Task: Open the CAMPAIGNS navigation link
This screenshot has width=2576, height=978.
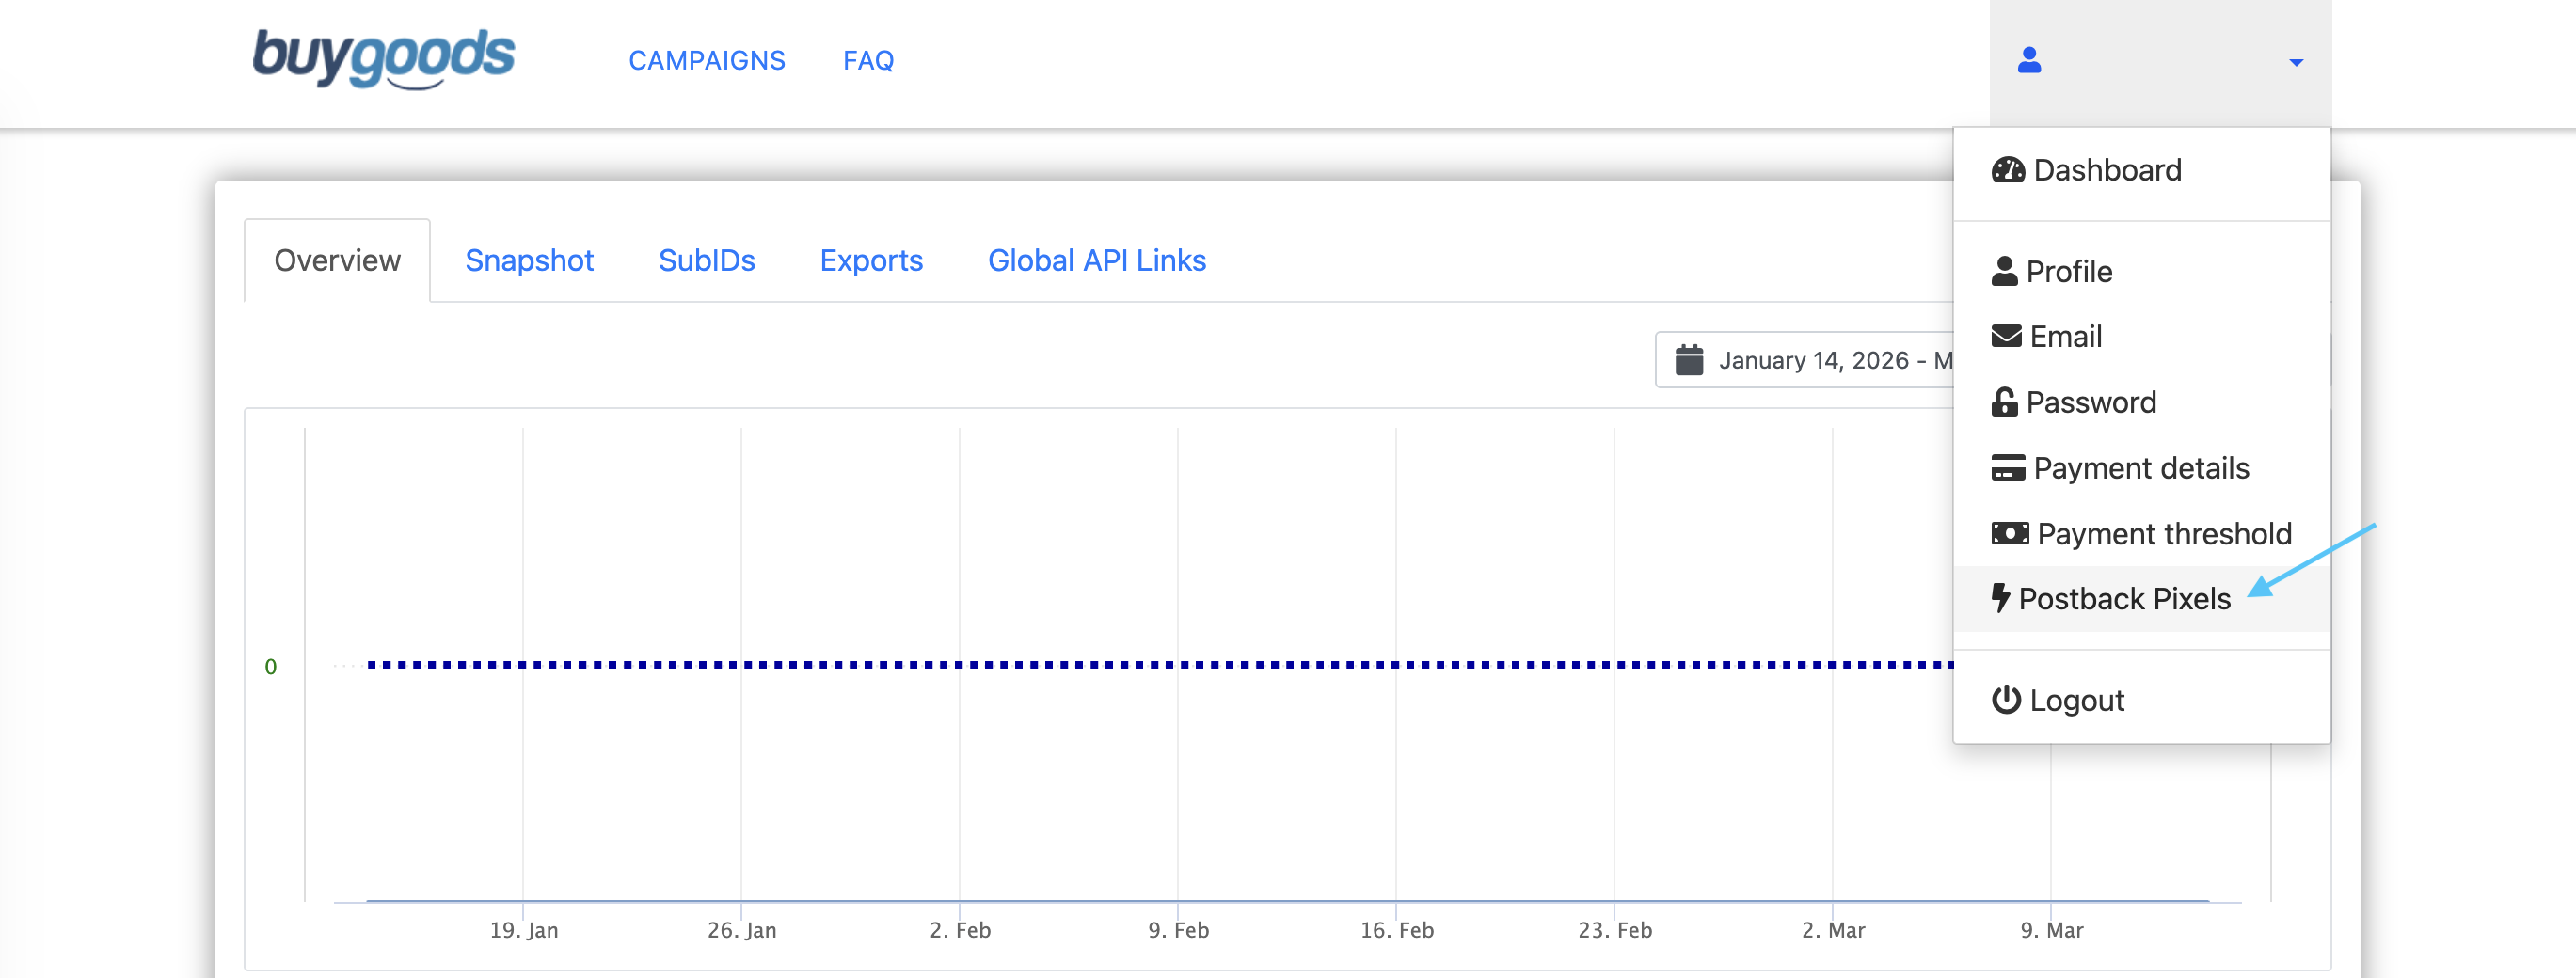Action: pos(706,61)
